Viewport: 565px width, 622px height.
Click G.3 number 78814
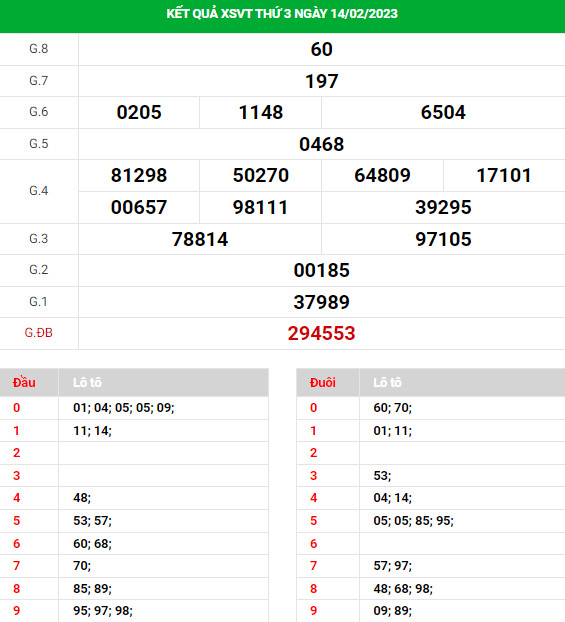click(x=200, y=239)
